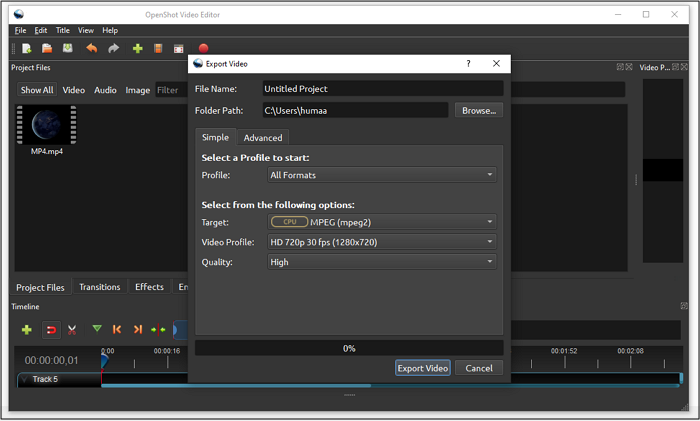Click the New Project toolbar icon

pos(27,48)
